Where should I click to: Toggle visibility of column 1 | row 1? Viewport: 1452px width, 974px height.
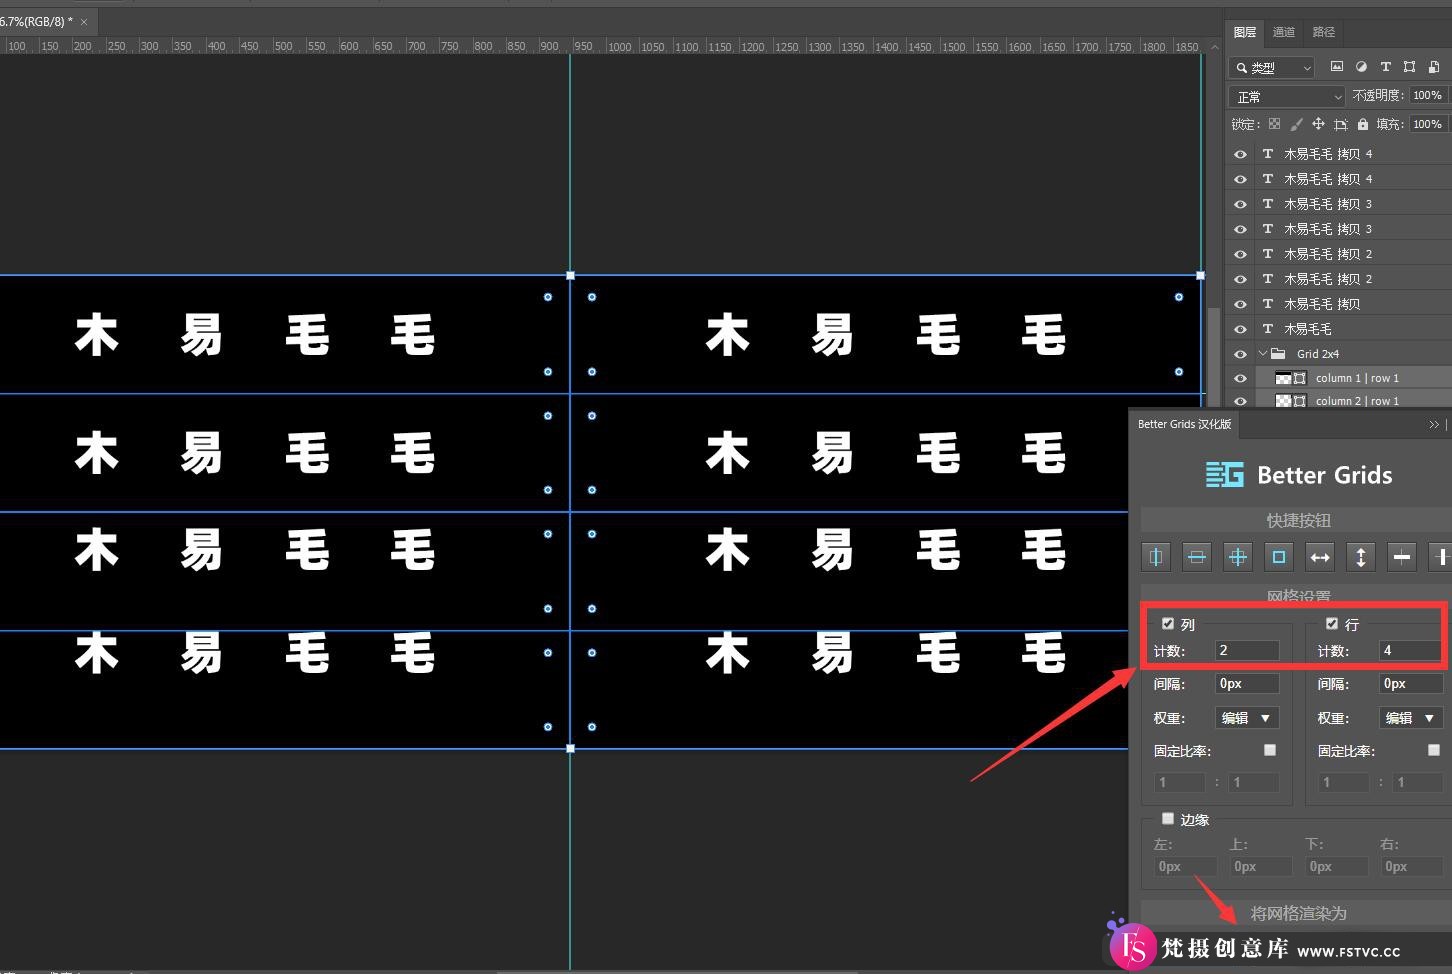point(1240,379)
